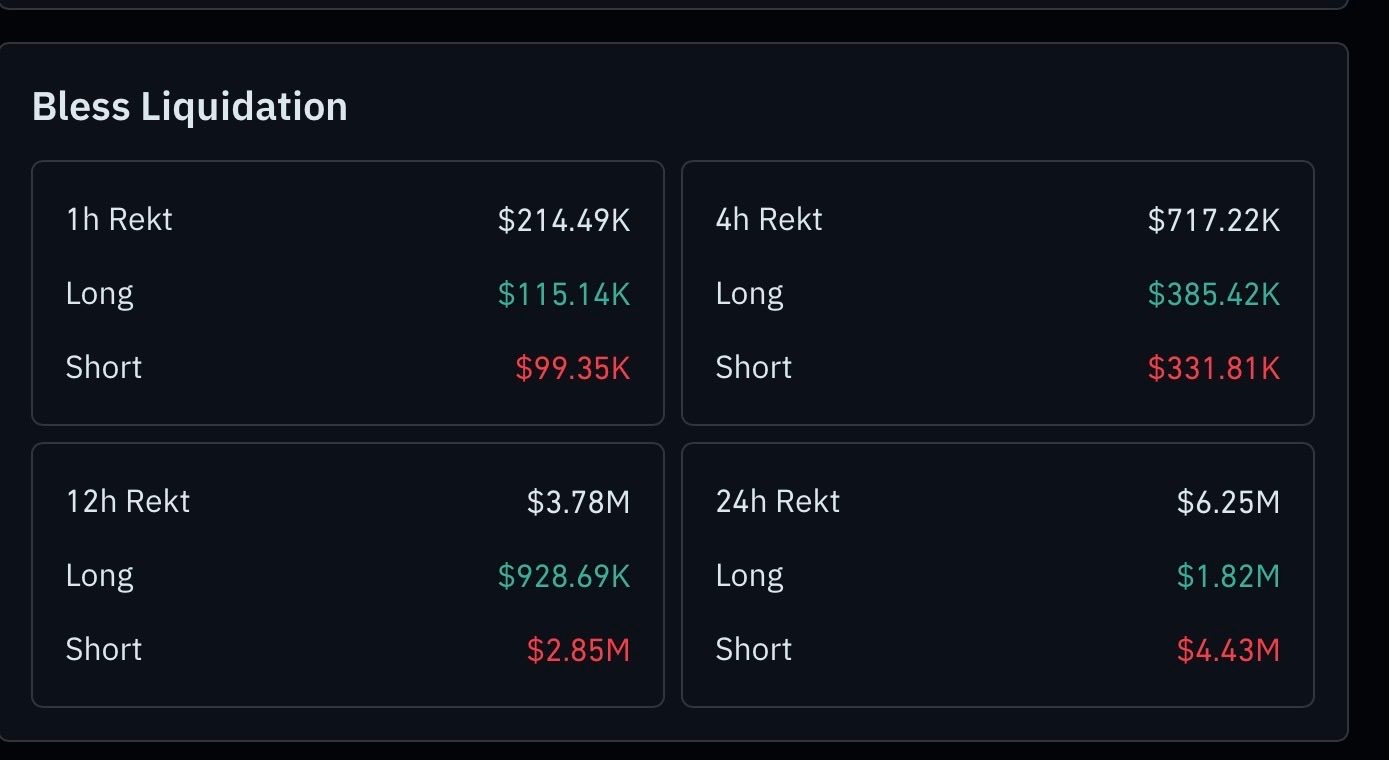Screen dimensions: 1389x760
Task: Click the 12h Short value $2.85M
Action: point(579,650)
